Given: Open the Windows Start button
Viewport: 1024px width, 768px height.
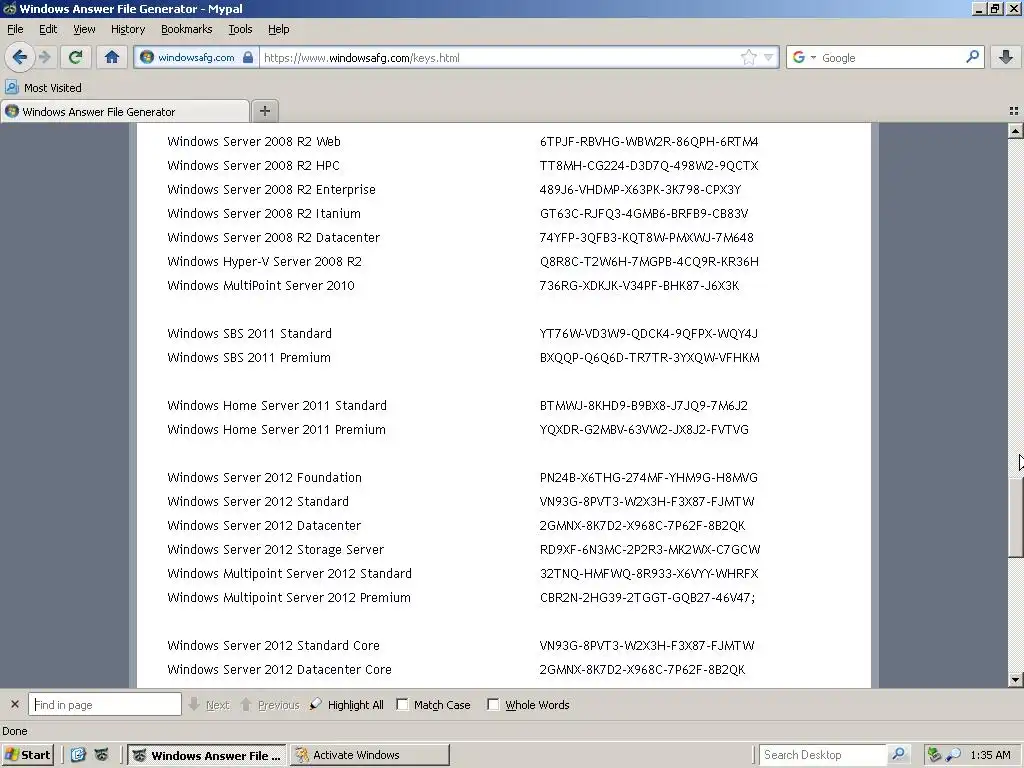Looking at the screenshot, I should [x=27, y=755].
